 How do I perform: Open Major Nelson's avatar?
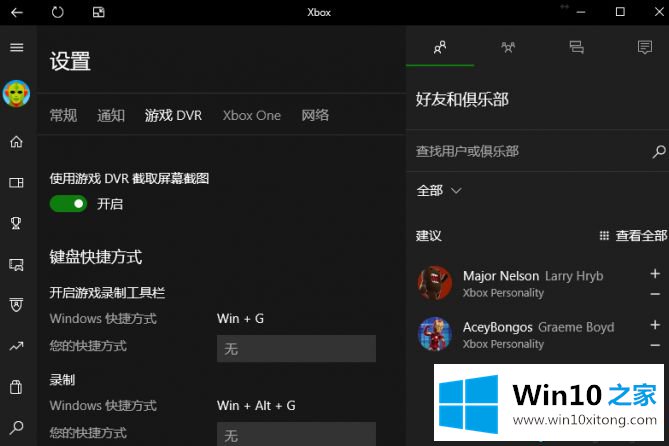click(435, 283)
